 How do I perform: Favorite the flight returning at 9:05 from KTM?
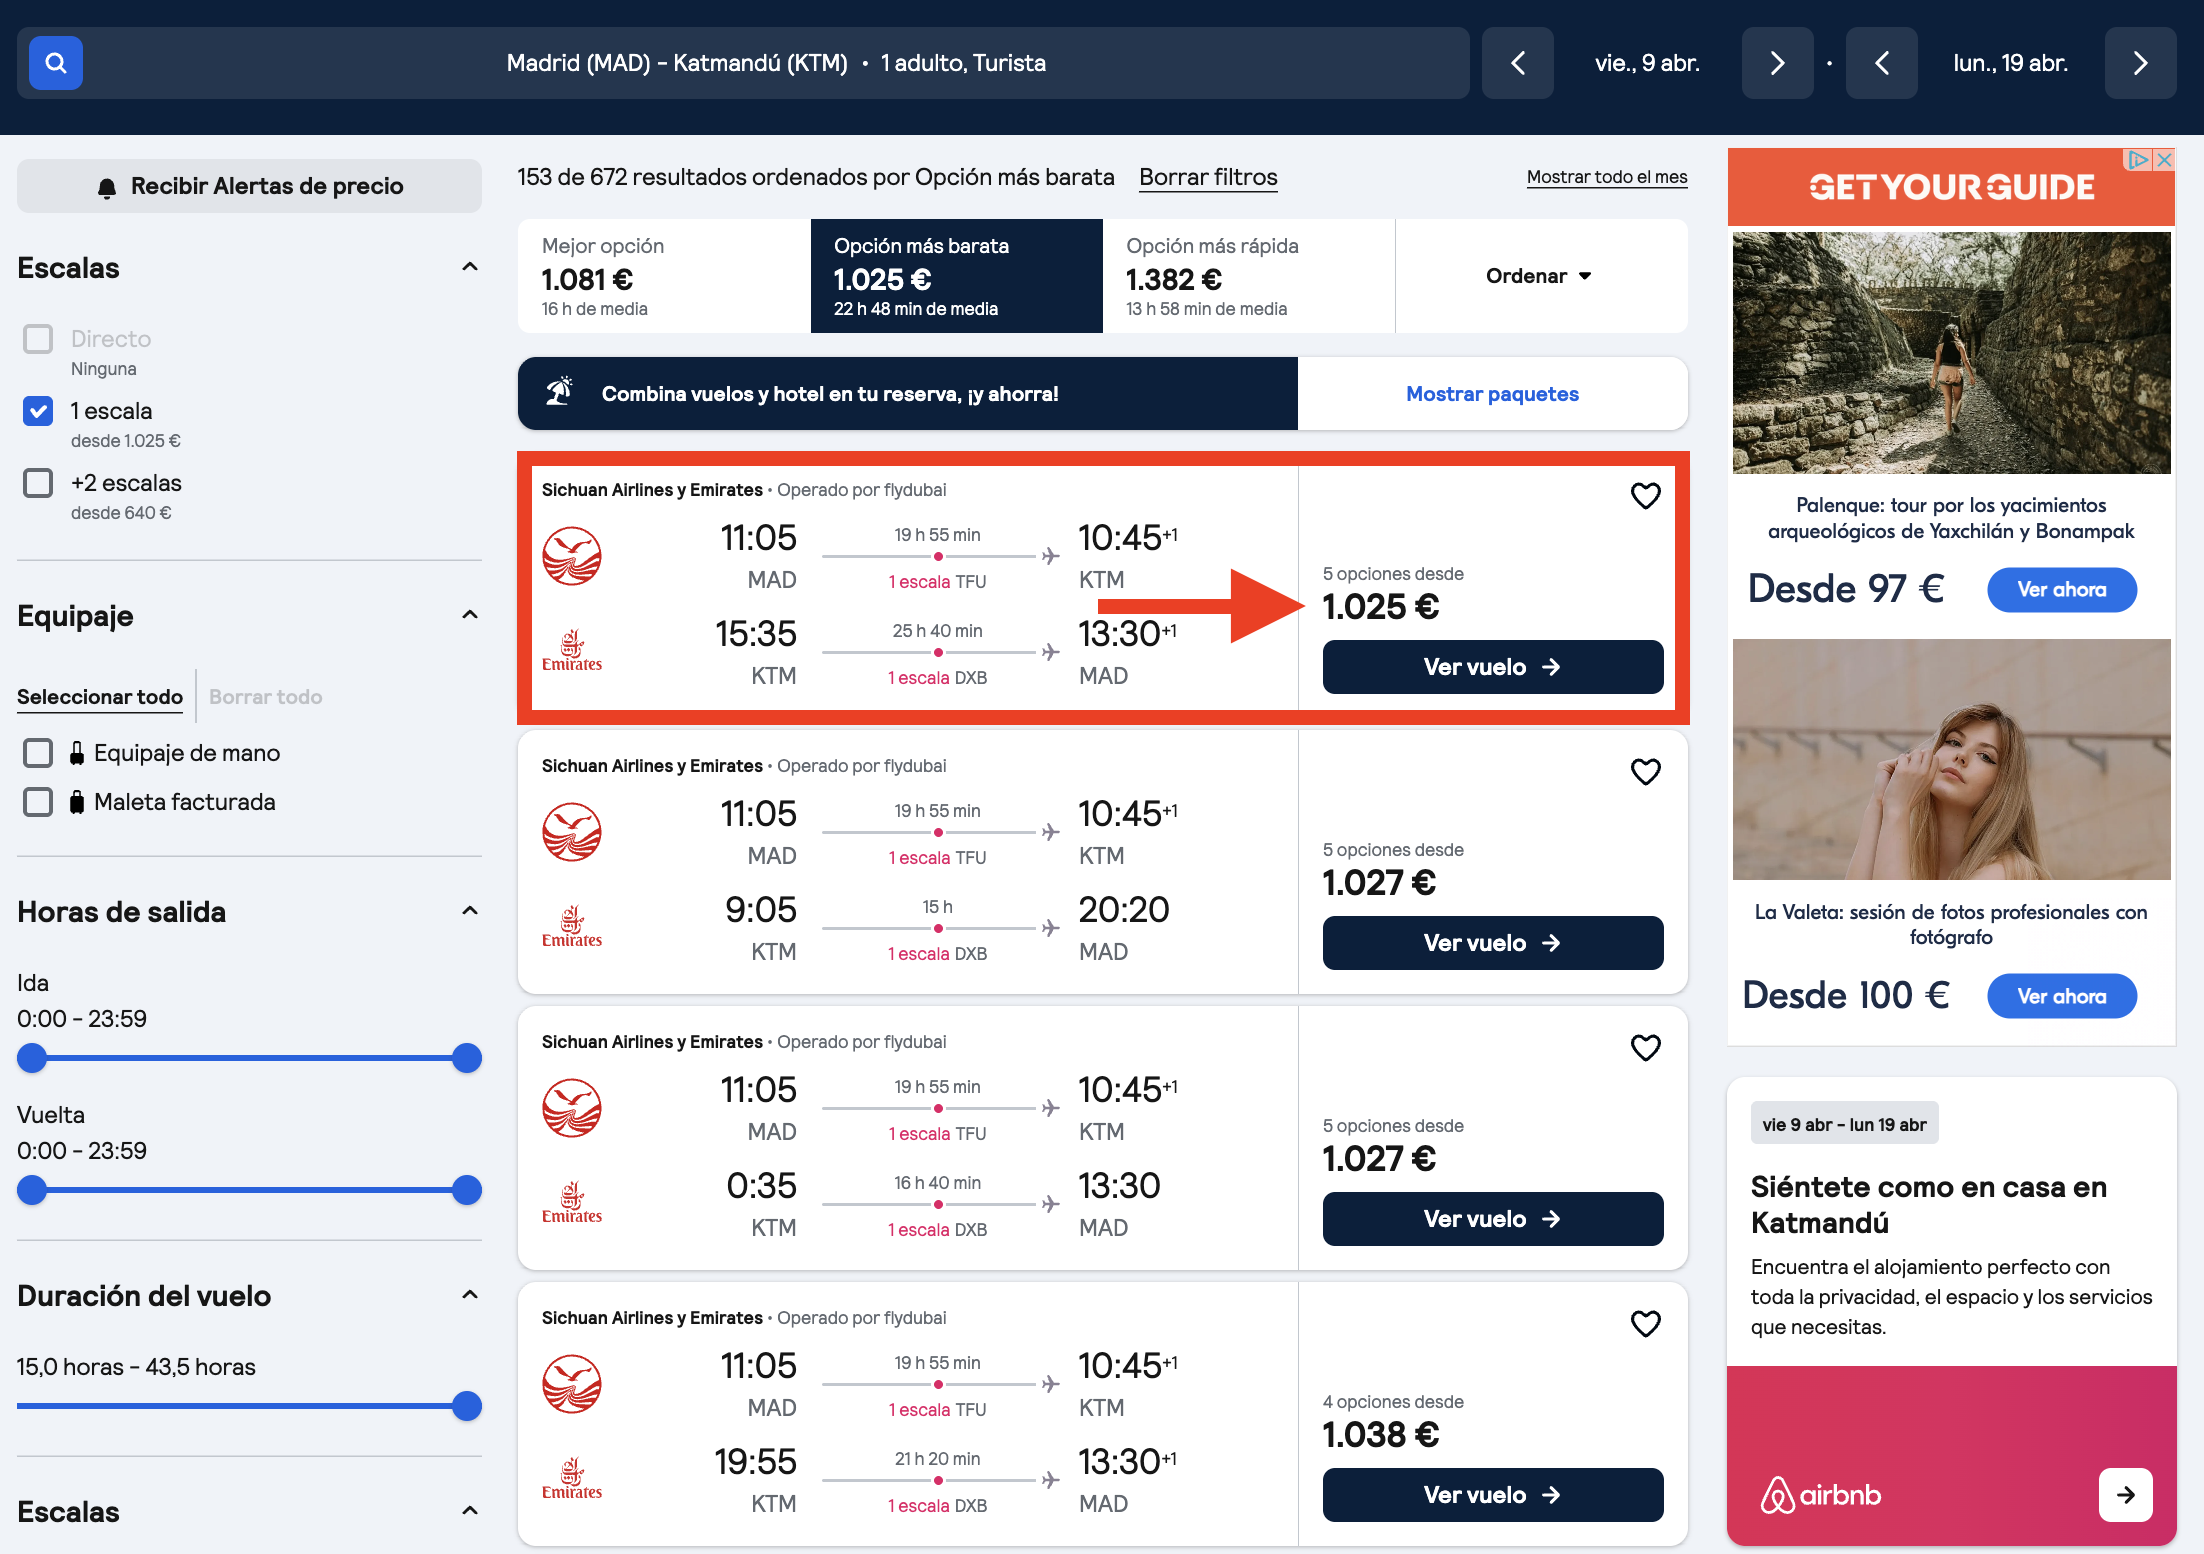tap(1645, 772)
